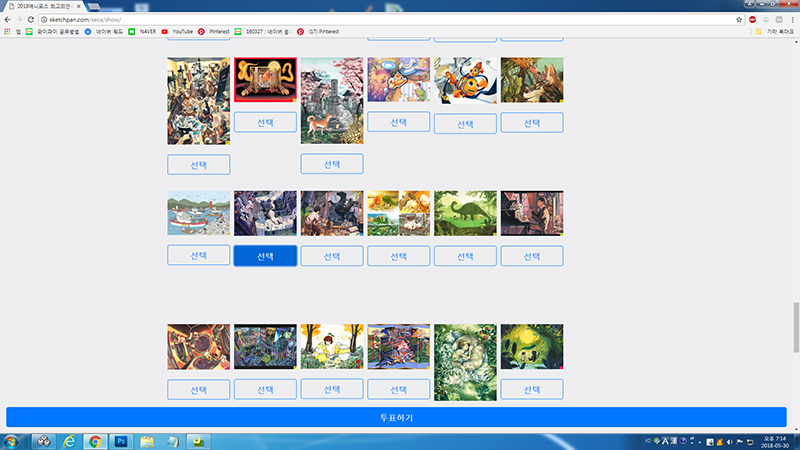The height and width of the screenshot is (450, 800).
Task: Click 선택 under the yellow-green leaves artwork
Action: click(532, 389)
